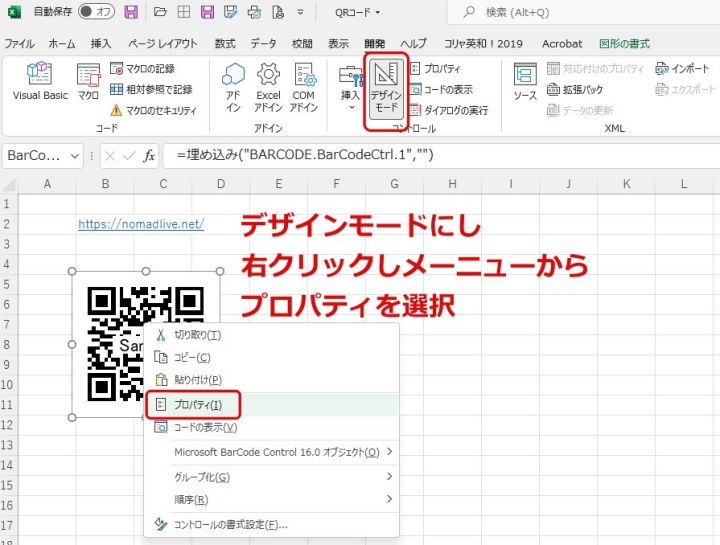Click the 検索 search box
Image resolution: width=720 pixels, height=545 pixels.
[x=583, y=12]
